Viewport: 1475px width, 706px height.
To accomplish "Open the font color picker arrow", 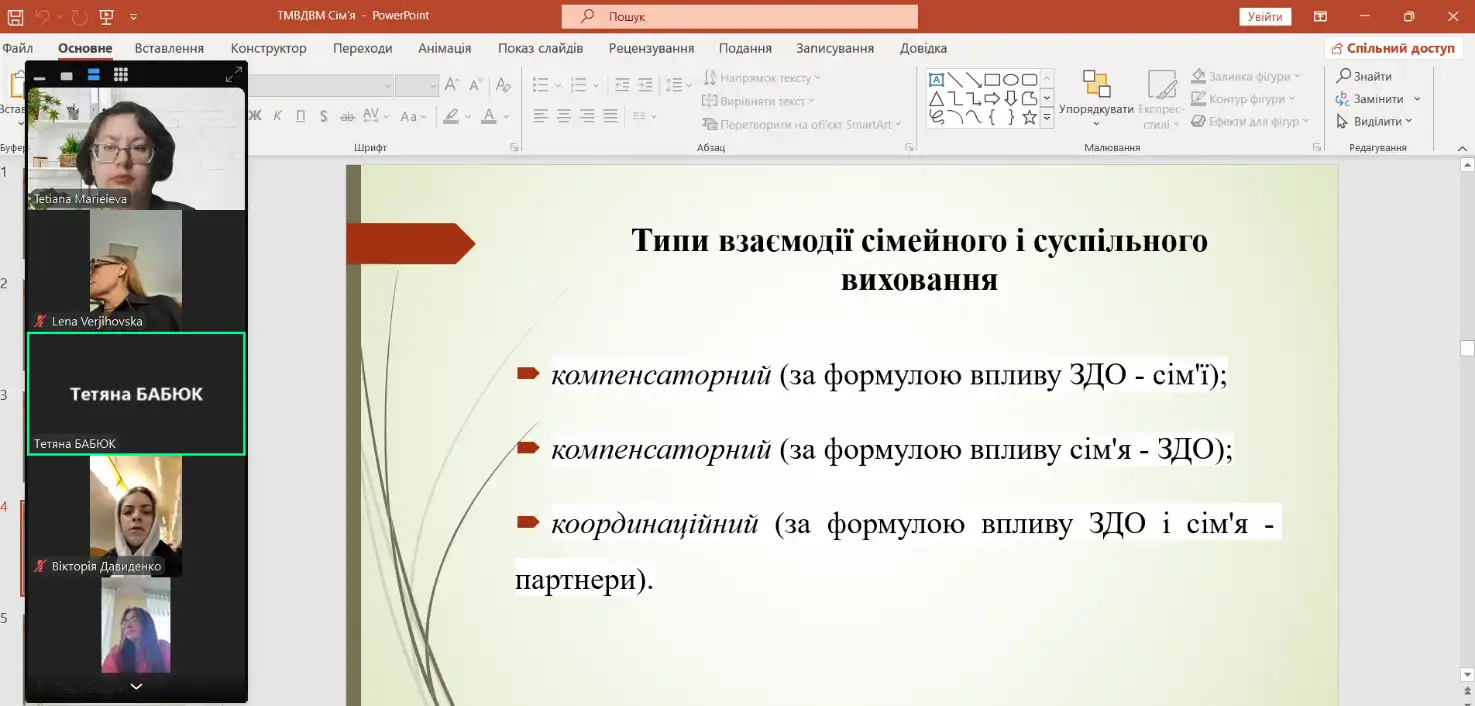I will 507,116.
